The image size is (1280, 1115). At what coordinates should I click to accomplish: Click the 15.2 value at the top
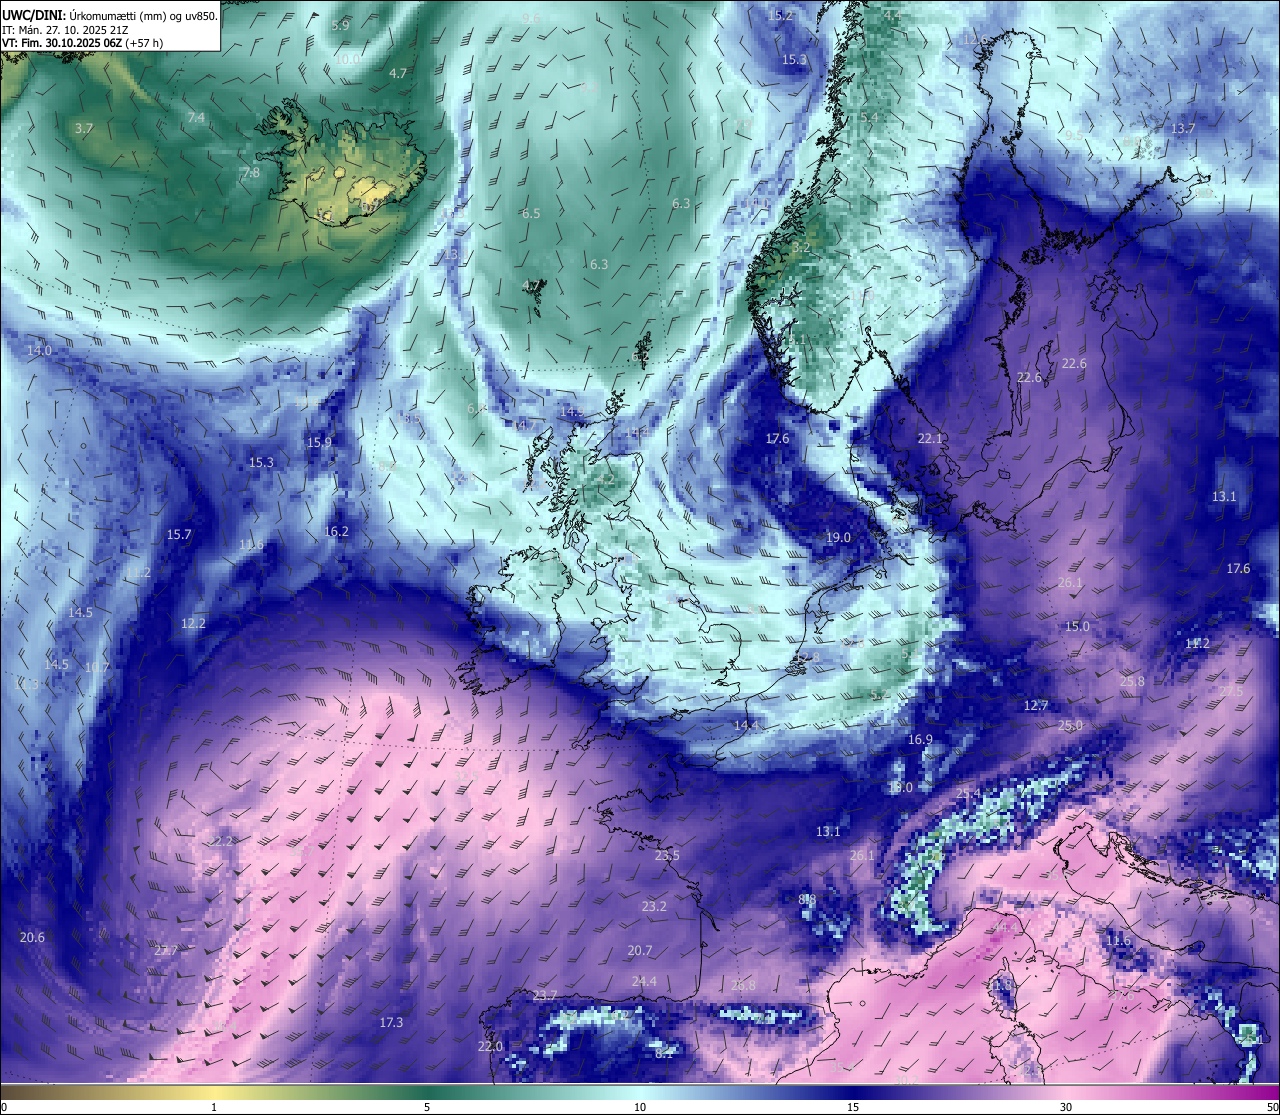point(780,15)
